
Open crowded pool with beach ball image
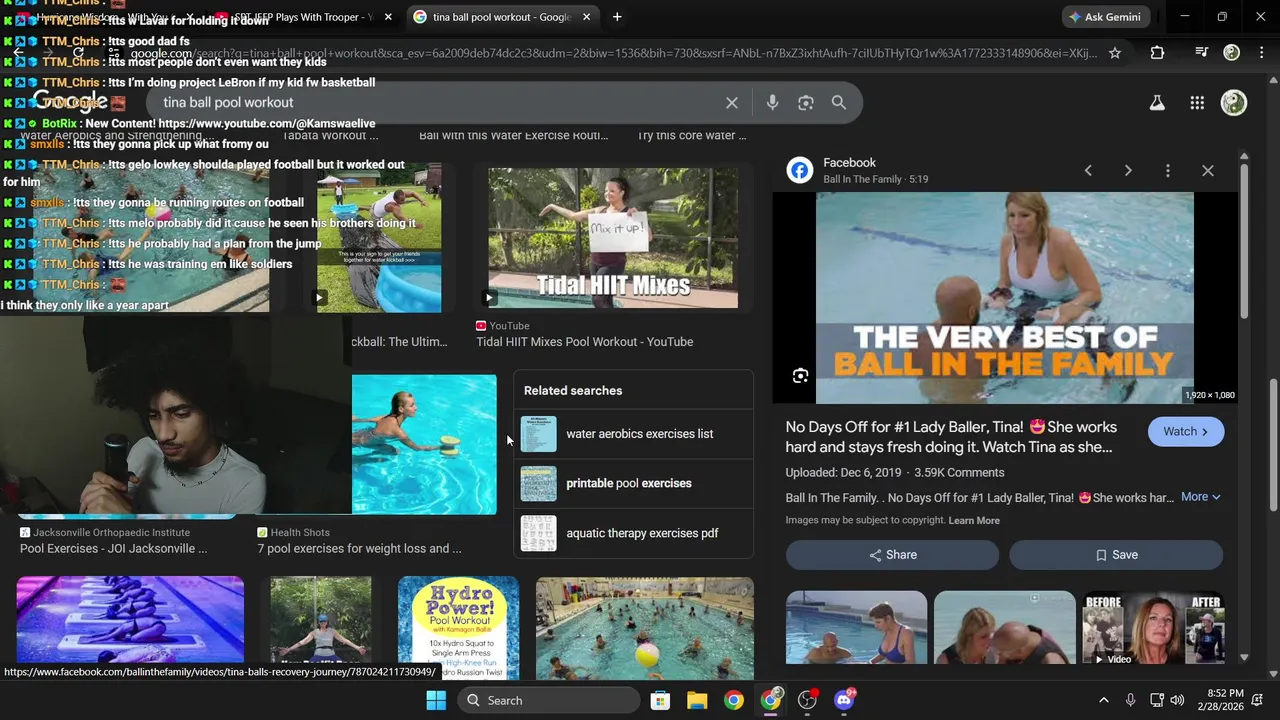pyautogui.click(x=645, y=628)
